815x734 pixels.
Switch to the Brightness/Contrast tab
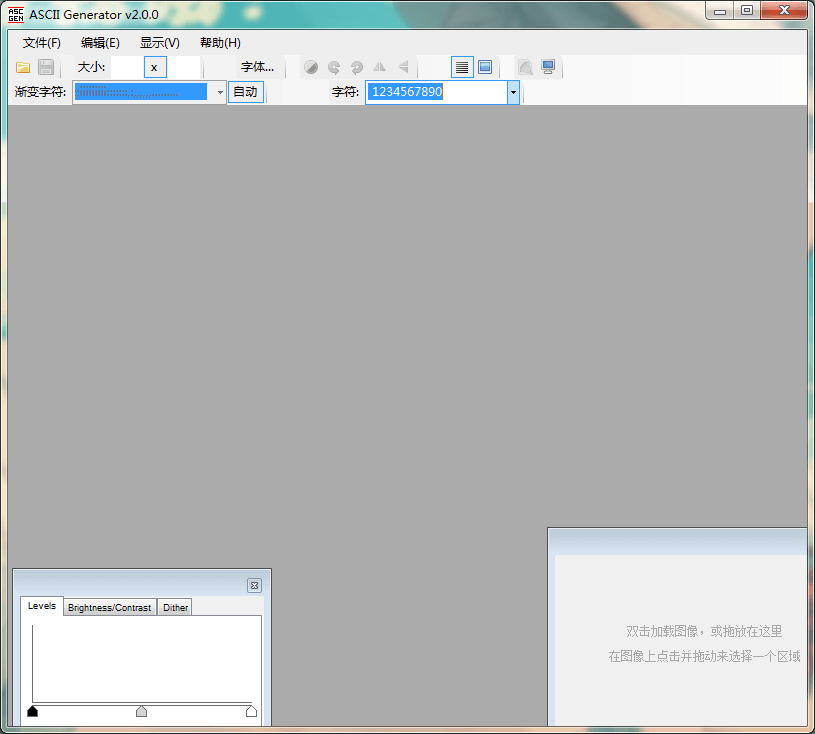tap(110, 608)
